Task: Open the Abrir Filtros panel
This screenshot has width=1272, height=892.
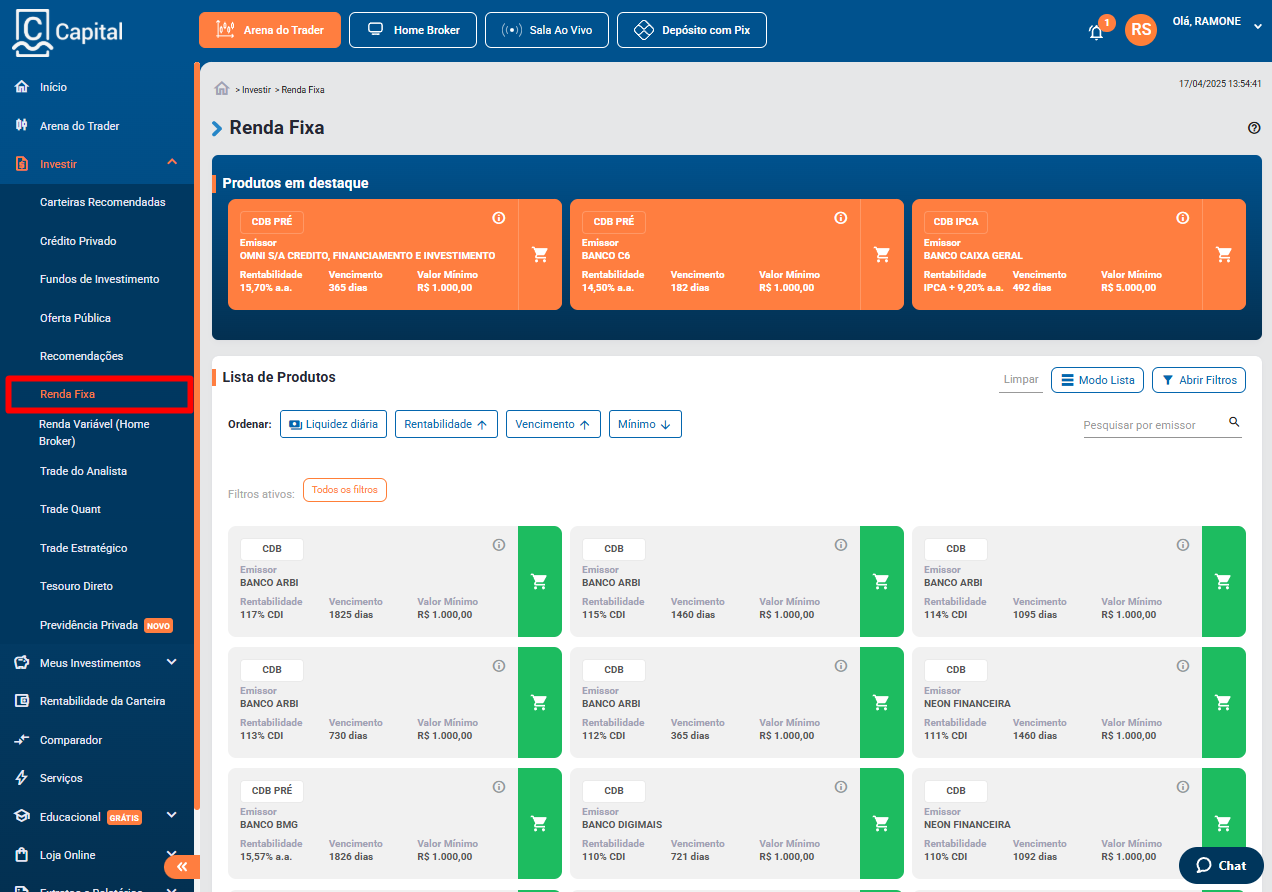Action: point(1199,380)
